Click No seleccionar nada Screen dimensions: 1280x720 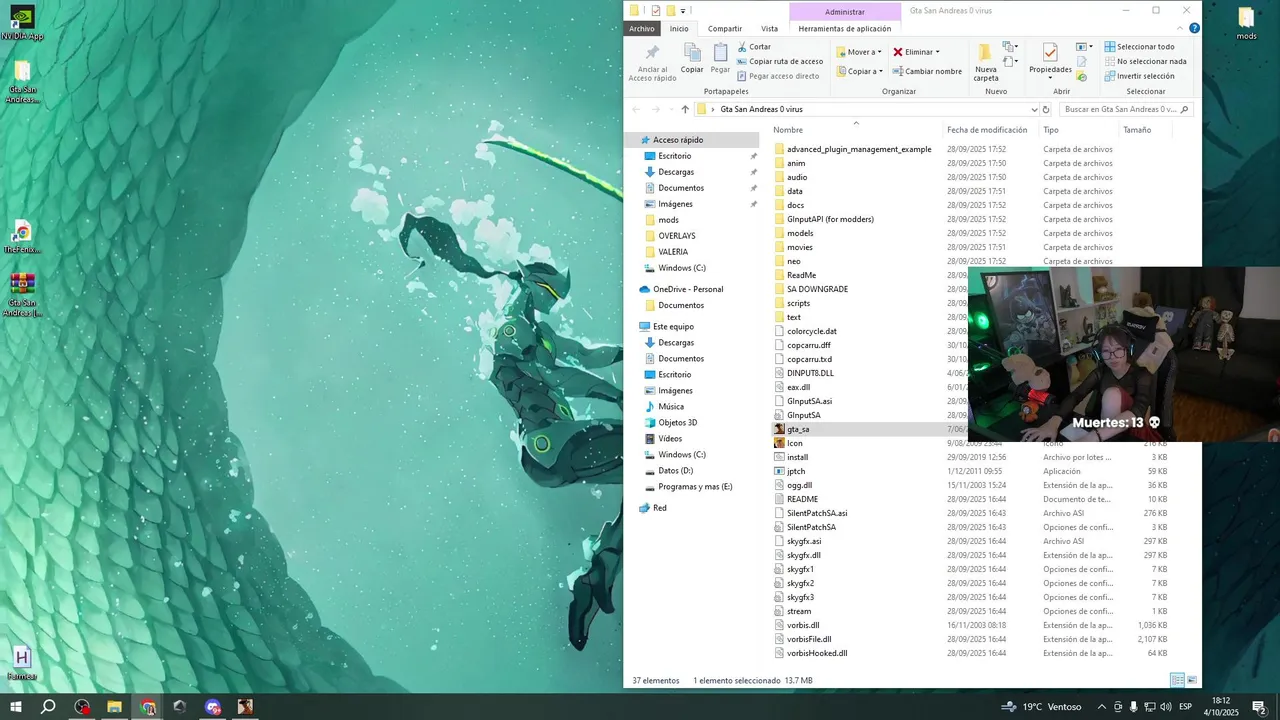click(1145, 61)
